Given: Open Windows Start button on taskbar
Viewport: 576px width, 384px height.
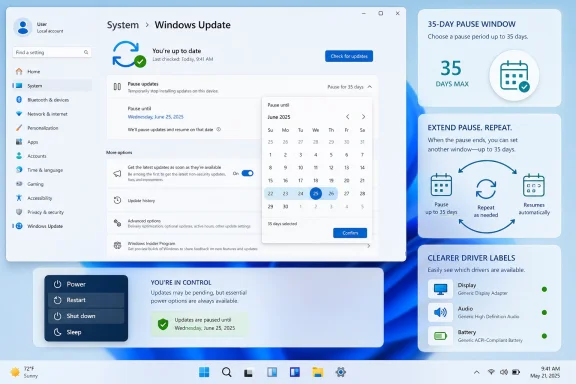Looking at the screenshot, I should [204, 372].
